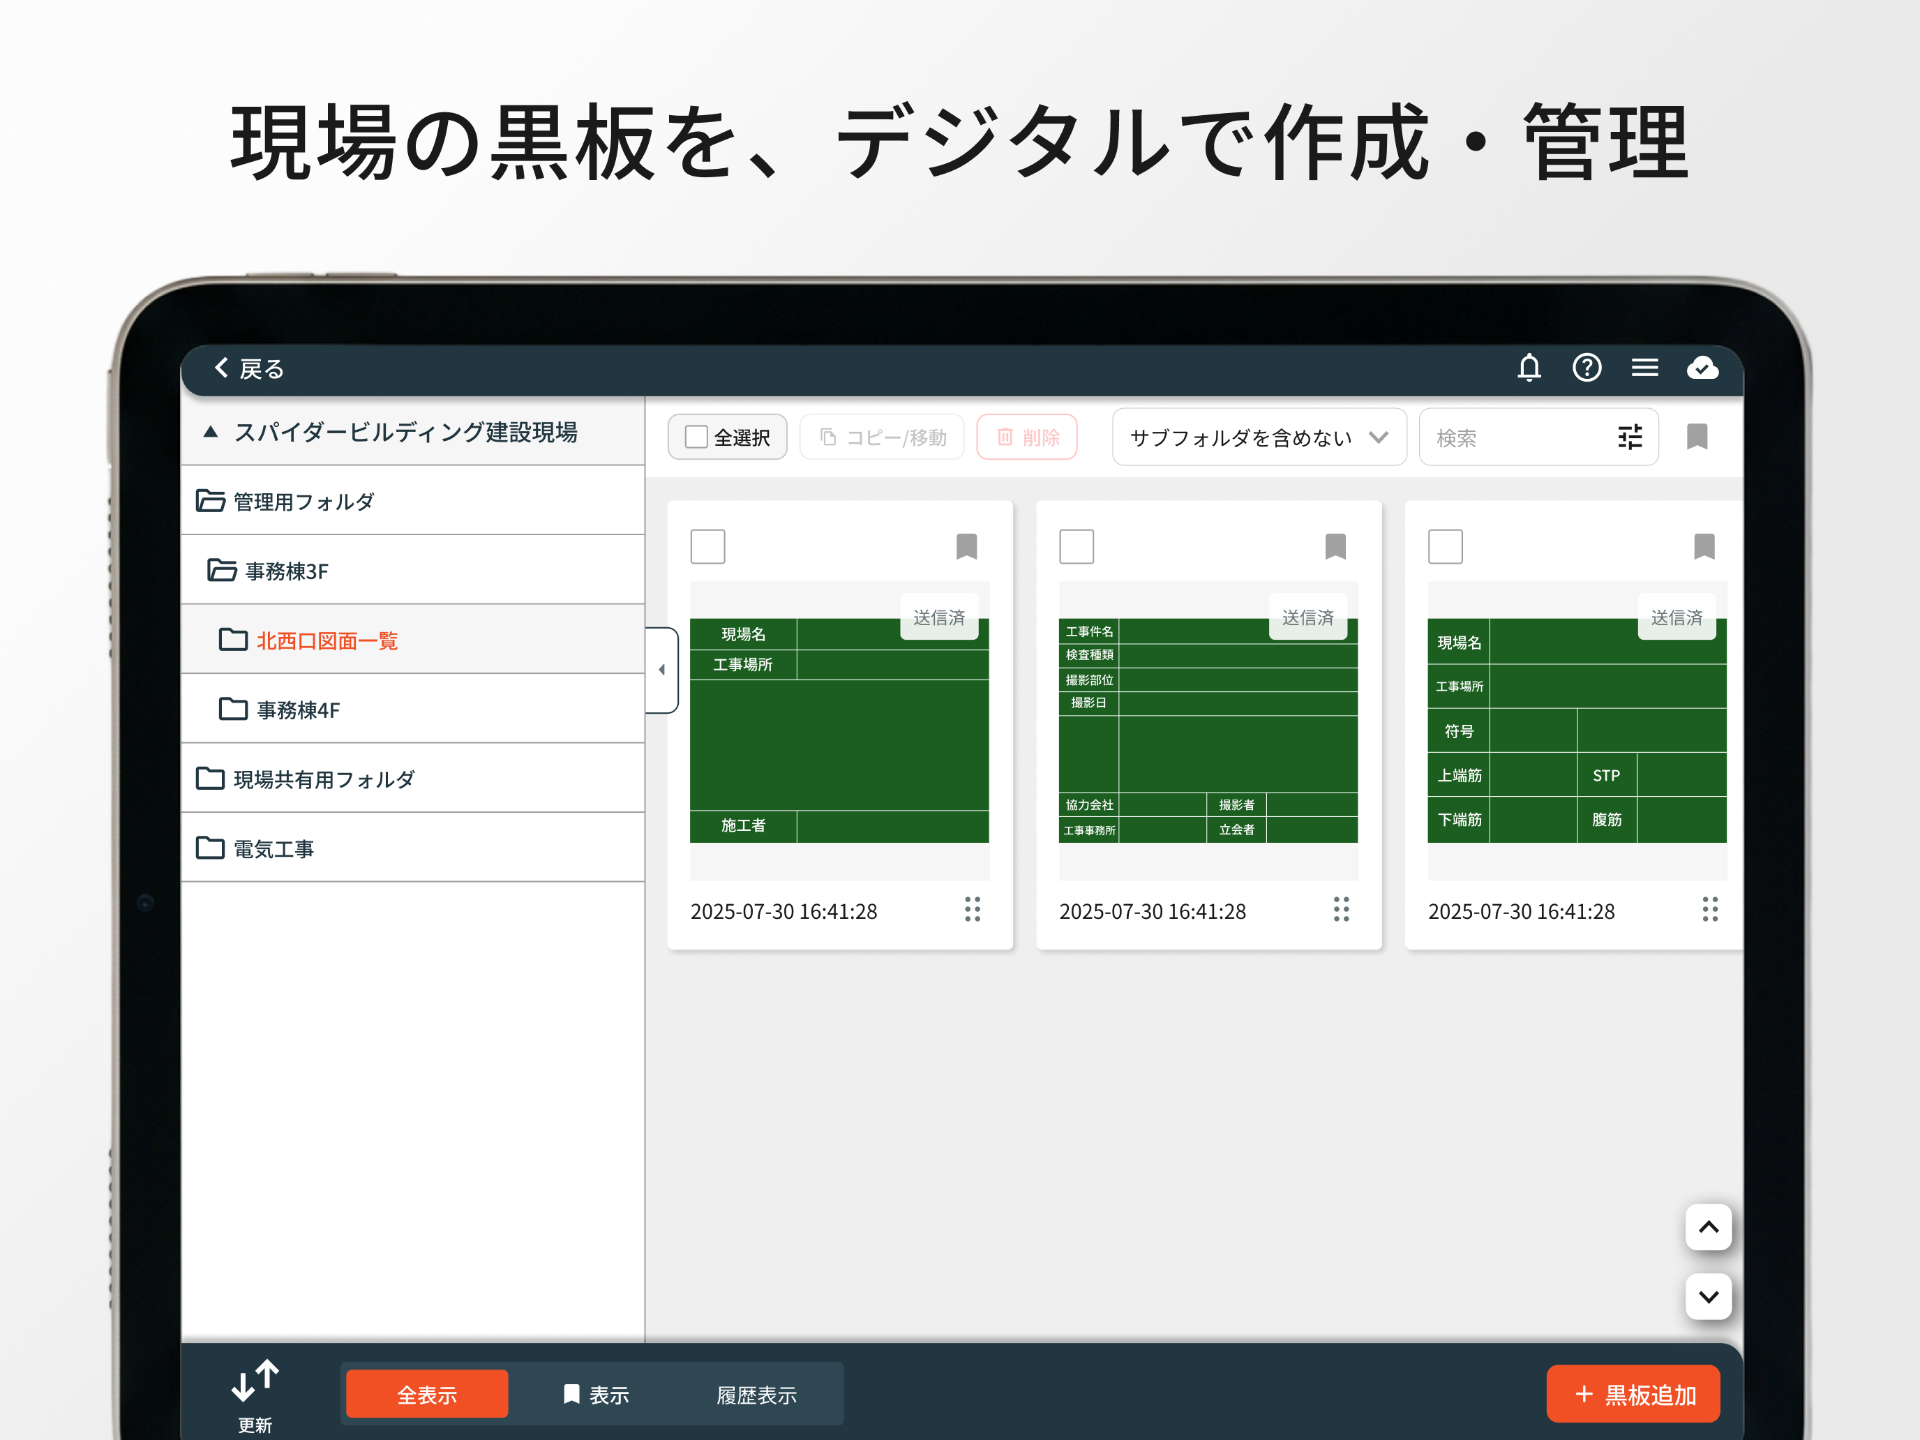Click the 削除 button
This screenshot has height=1440, width=1920.
[x=1027, y=437]
